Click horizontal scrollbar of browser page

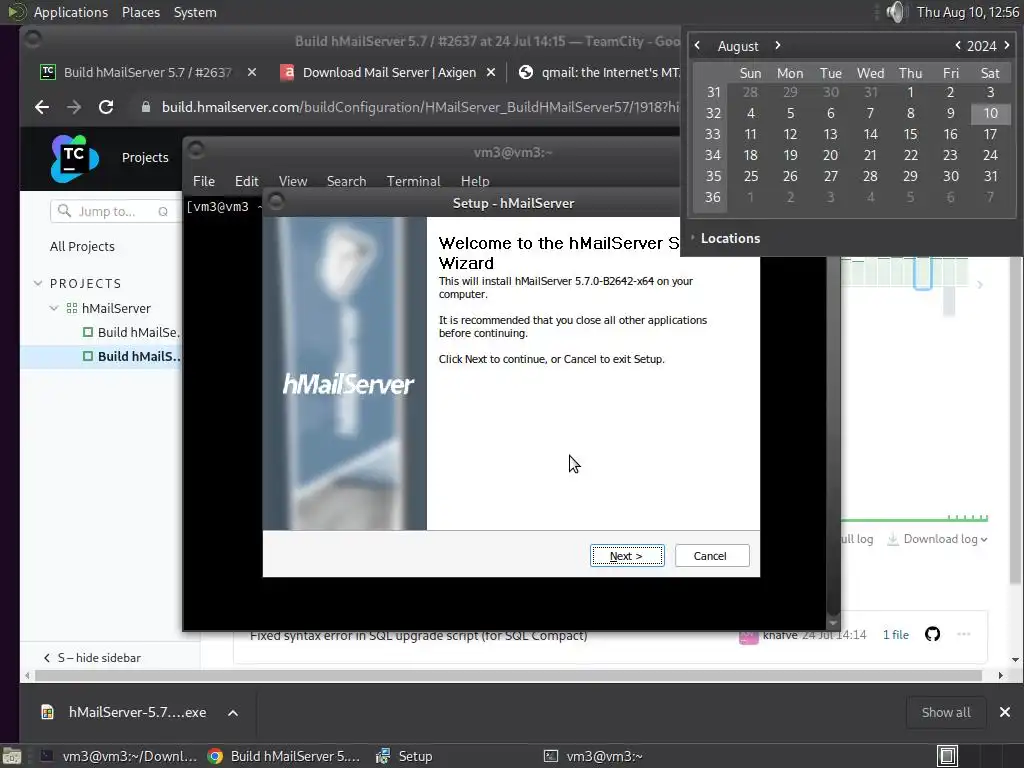point(508,675)
